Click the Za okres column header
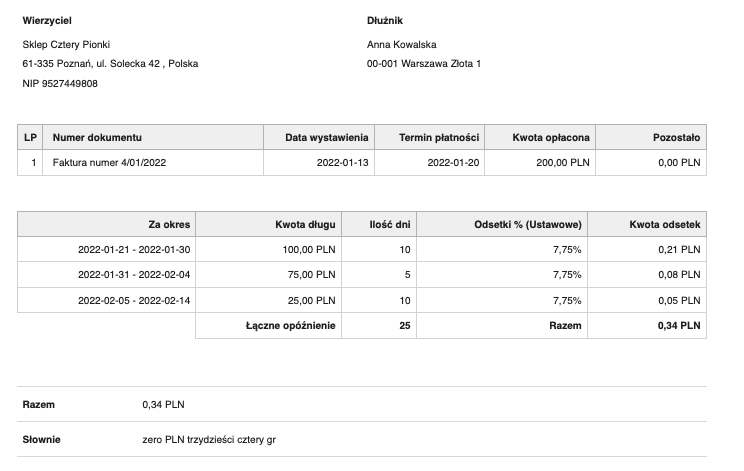This screenshot has width=744, height=471. [x=168, y=224]
